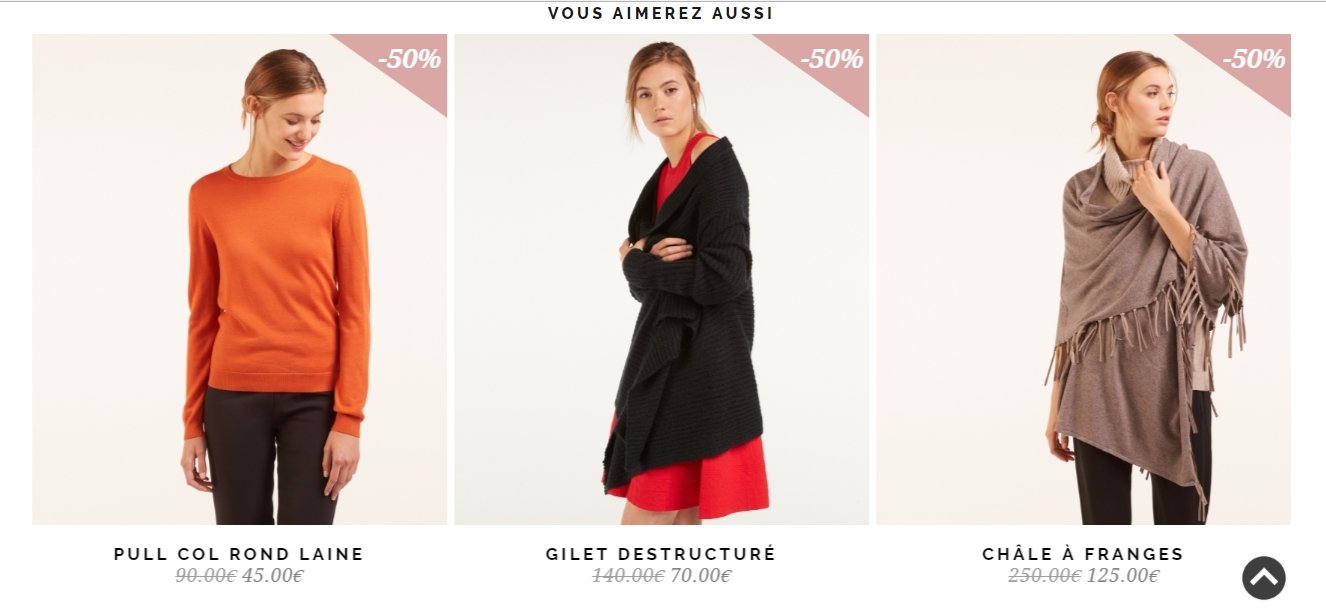Click the discounted 45.00€ price
Image resolution: width=1326 pixels, height=612 pixels.
click(x=273, y=576)
